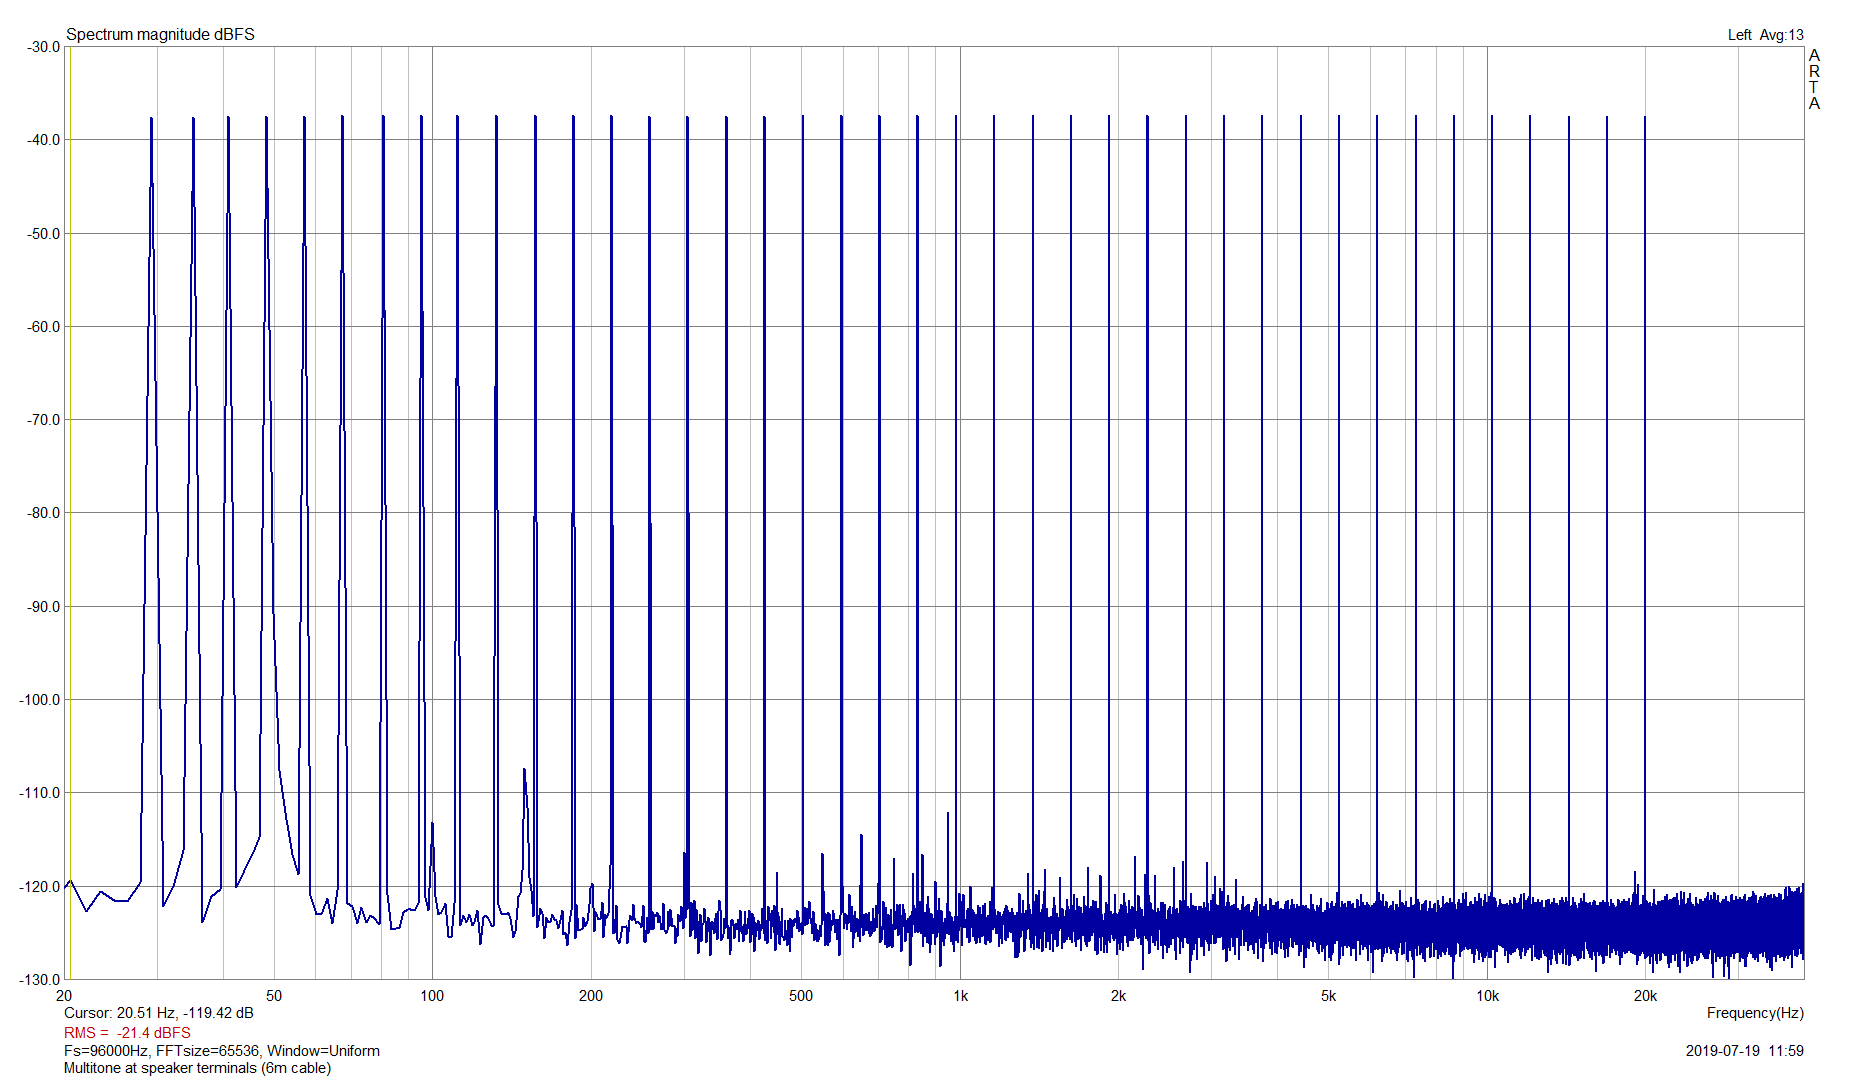Click the '-130.0' y-axis label
This screenshot has height=1080, width=1868.
(x=40, y=980)
